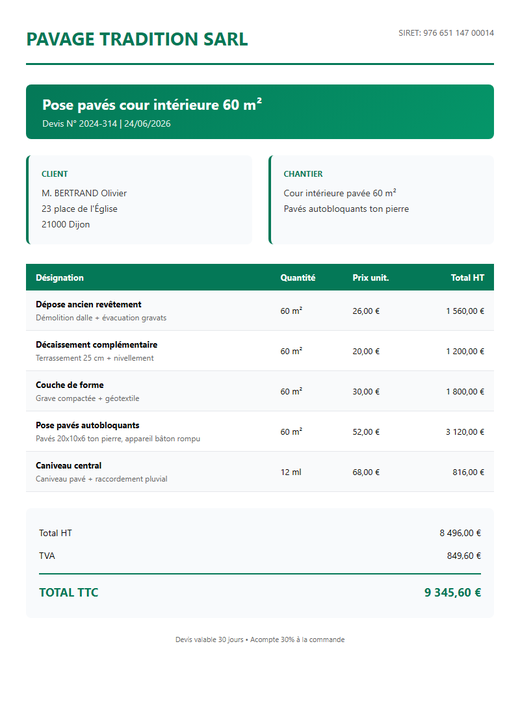Click the green quote title banner
520x722 pixels.
(260, 111)
